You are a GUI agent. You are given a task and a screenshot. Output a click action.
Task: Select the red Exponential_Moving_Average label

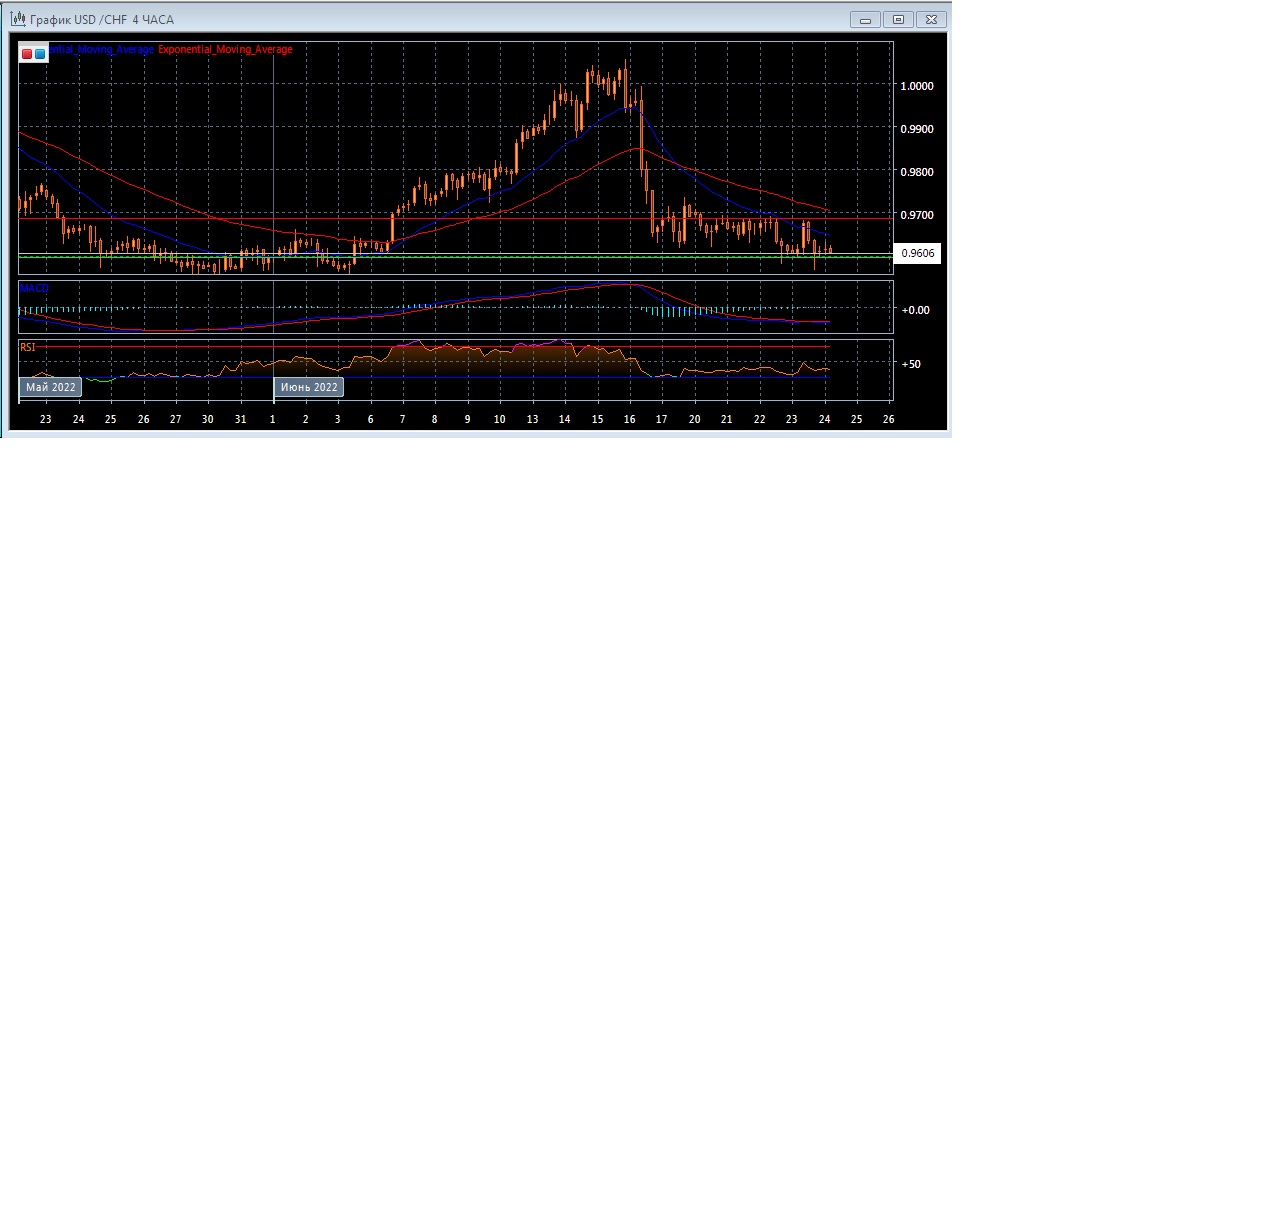[225, 49]
